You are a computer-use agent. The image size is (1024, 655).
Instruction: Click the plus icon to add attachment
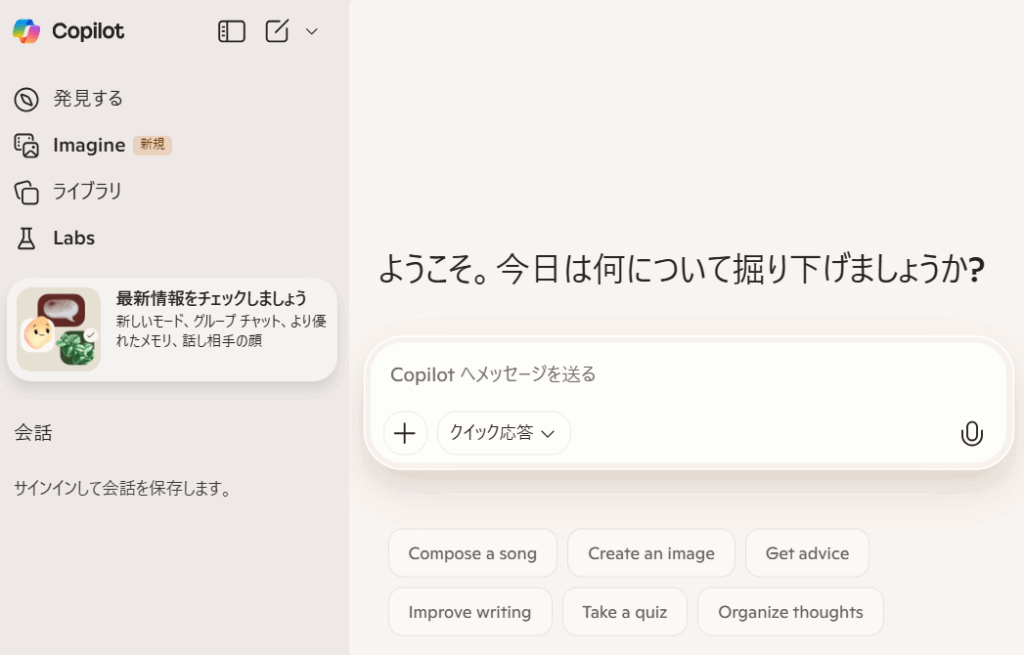pos(405,433)
